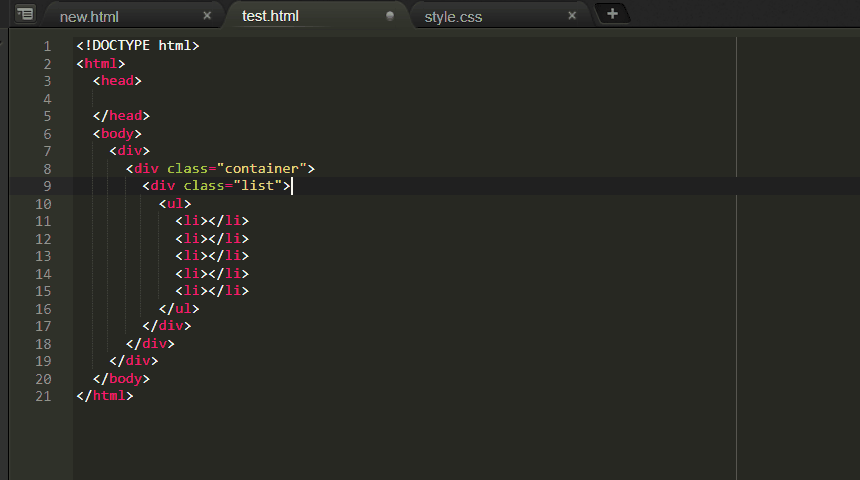Click the '<div>' tag on line 7
Image resolution: width=860 pixels, height=480 pixels.
129,151
